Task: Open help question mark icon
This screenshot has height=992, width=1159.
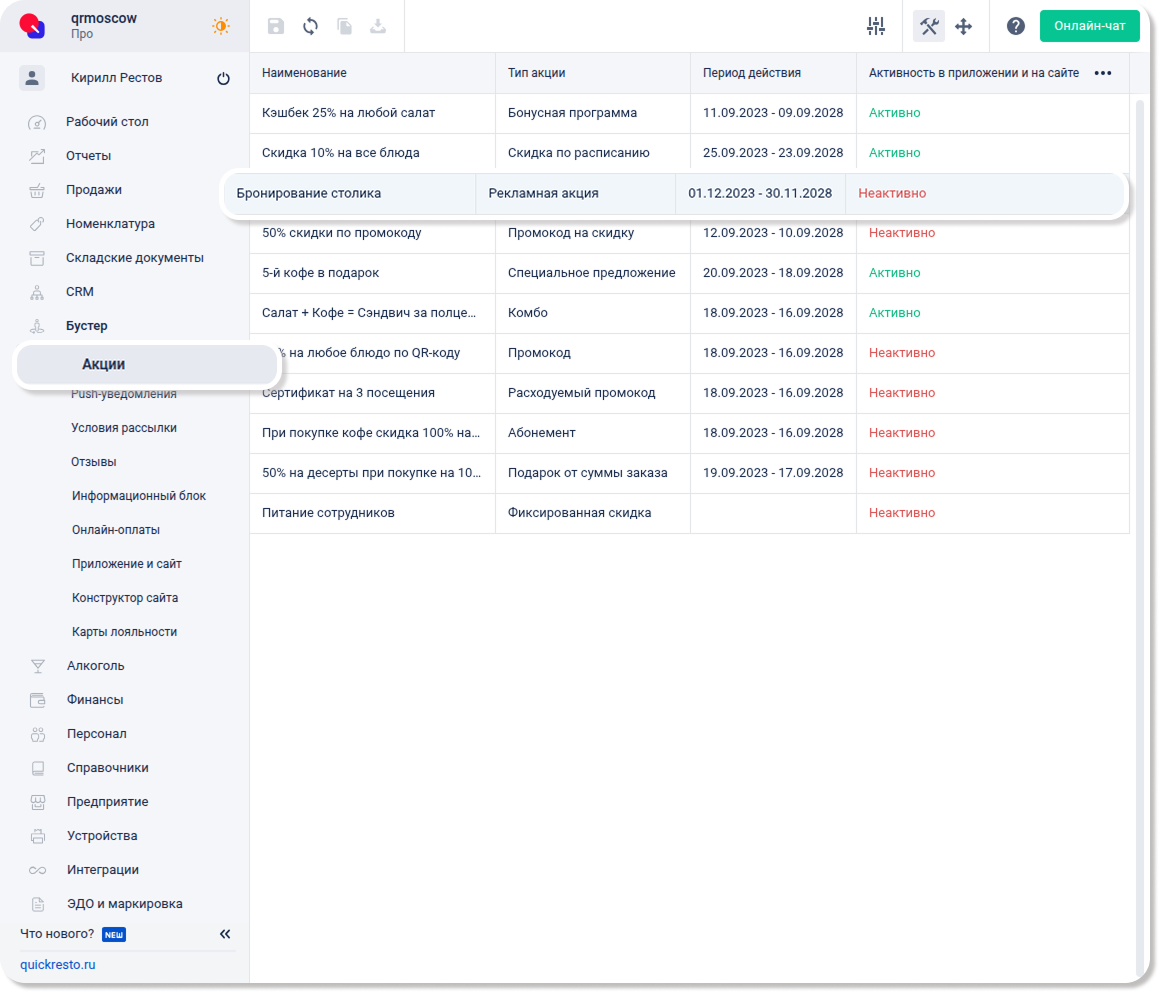Action: point(1016,27)
